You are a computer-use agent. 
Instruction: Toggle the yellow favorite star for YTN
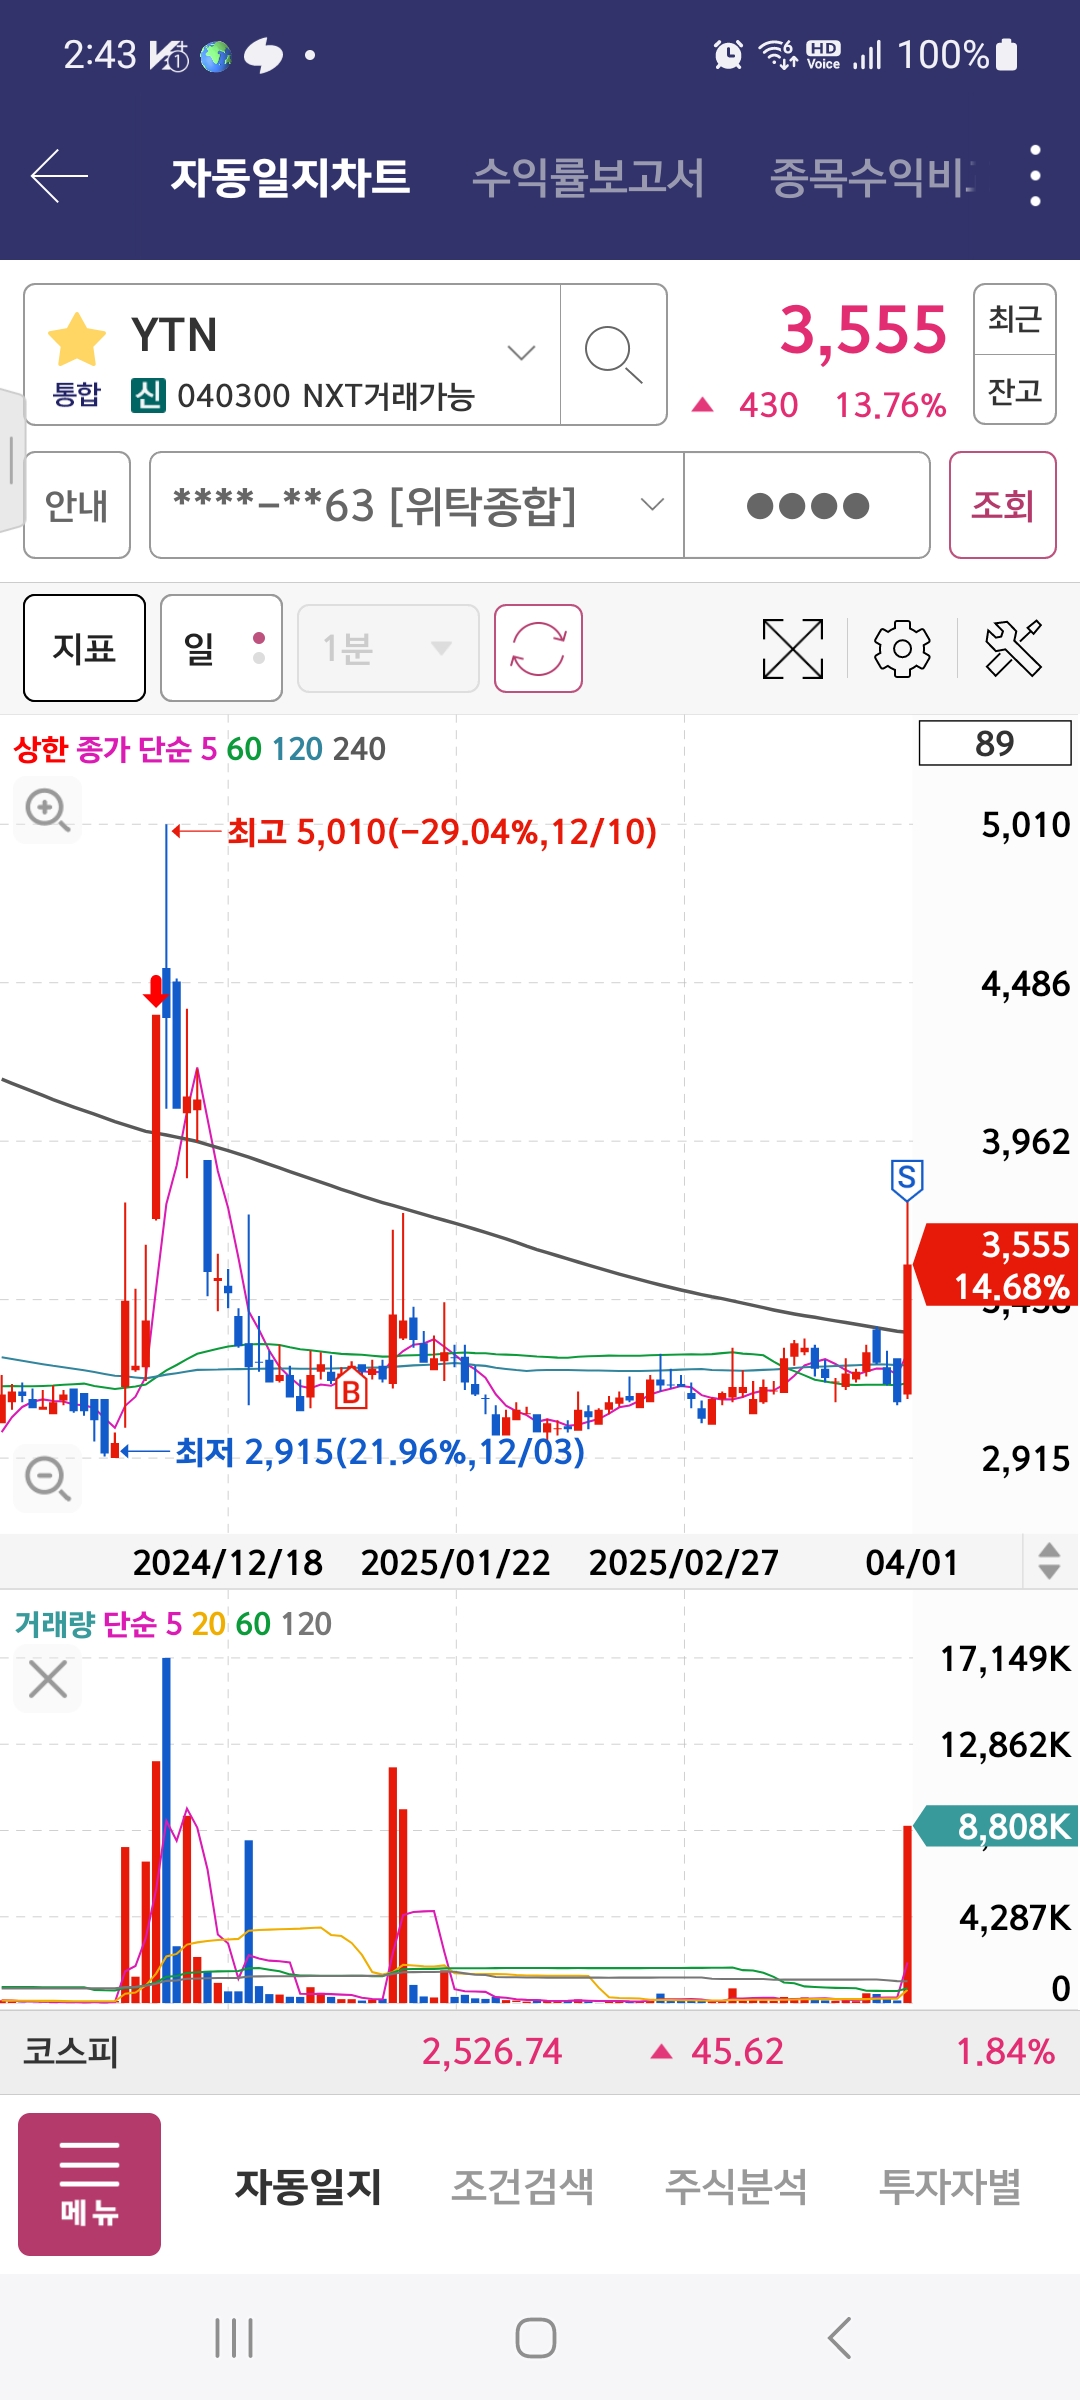click(x=76, y=339)
